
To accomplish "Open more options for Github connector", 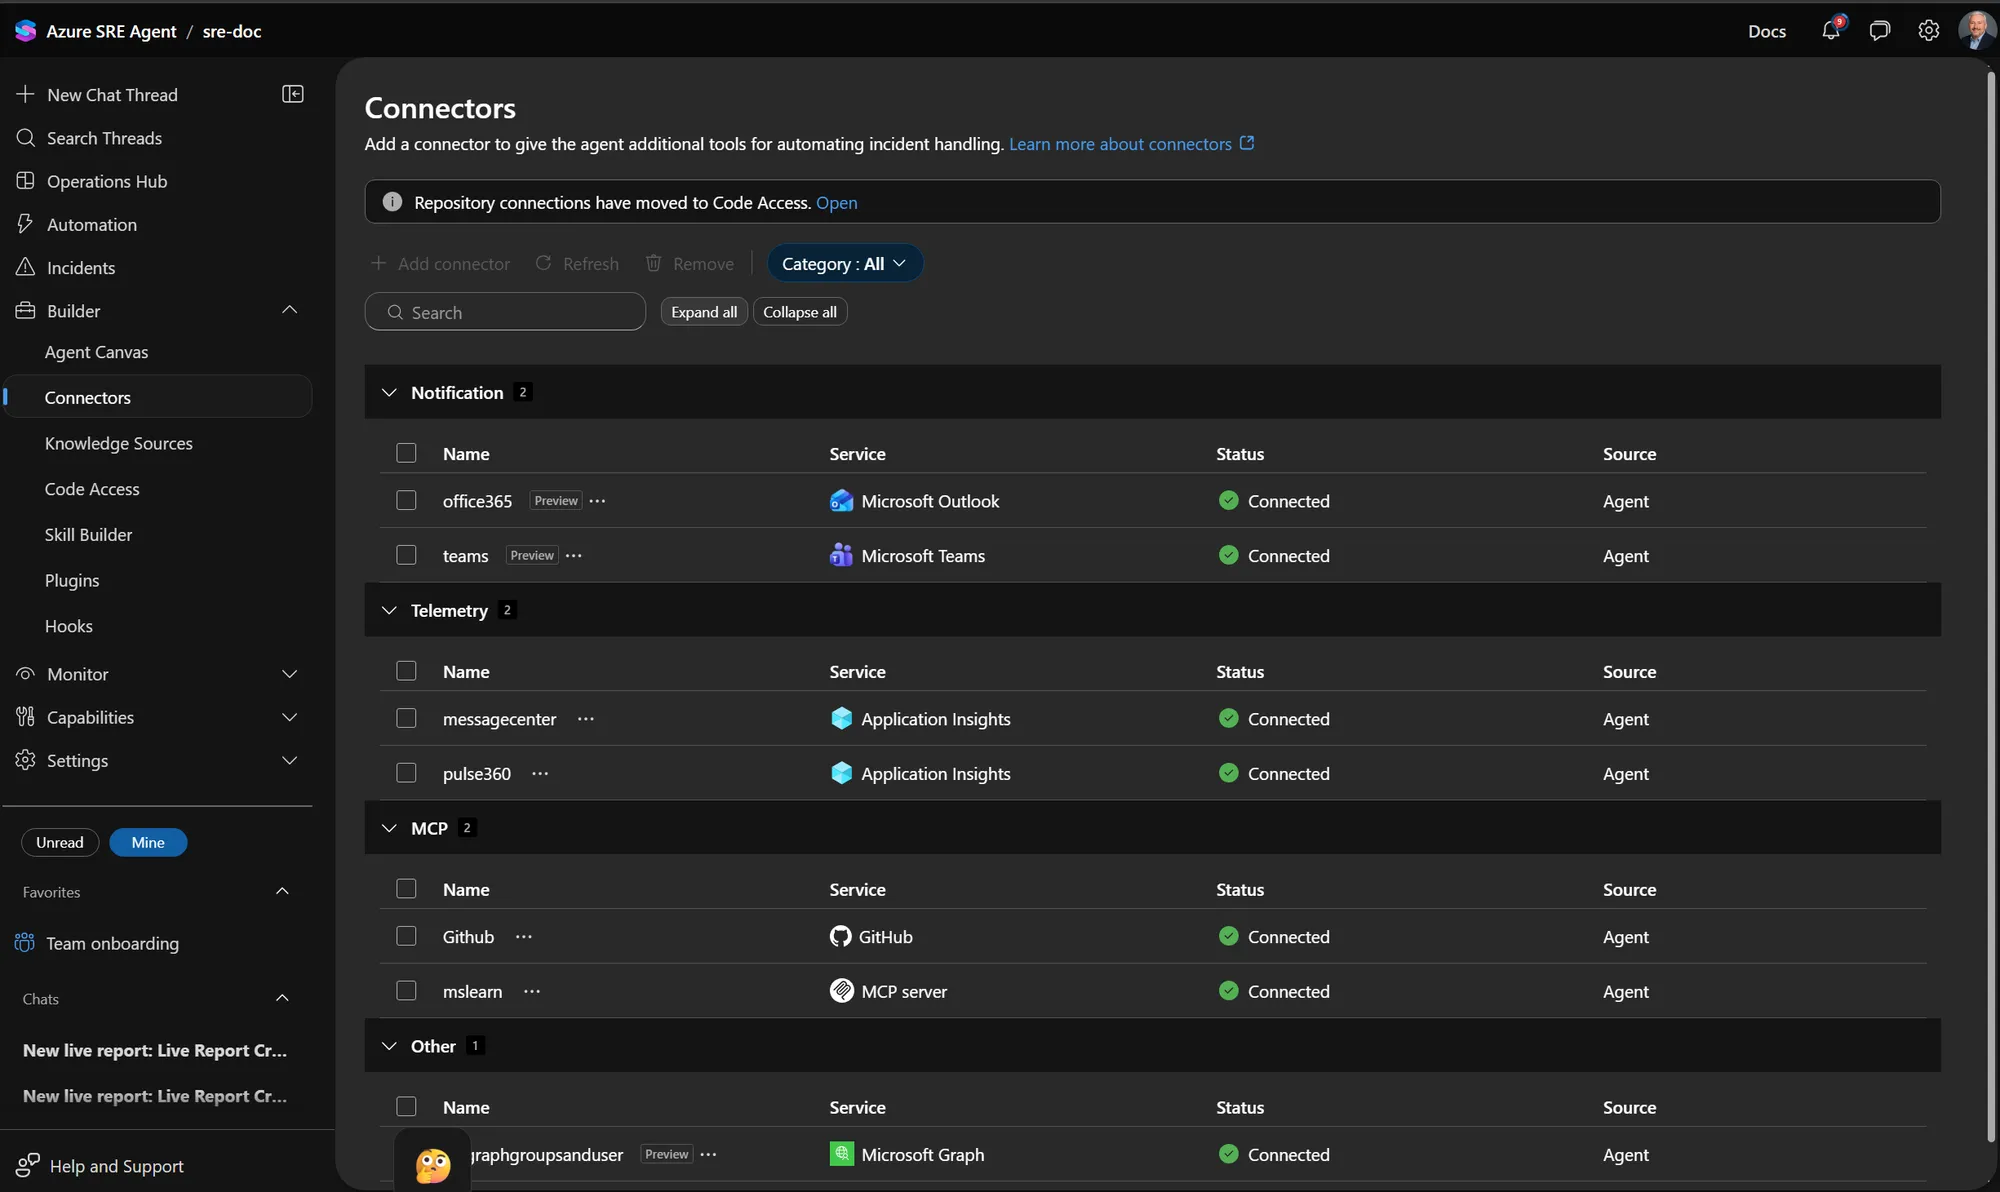I will click(524, 937).
